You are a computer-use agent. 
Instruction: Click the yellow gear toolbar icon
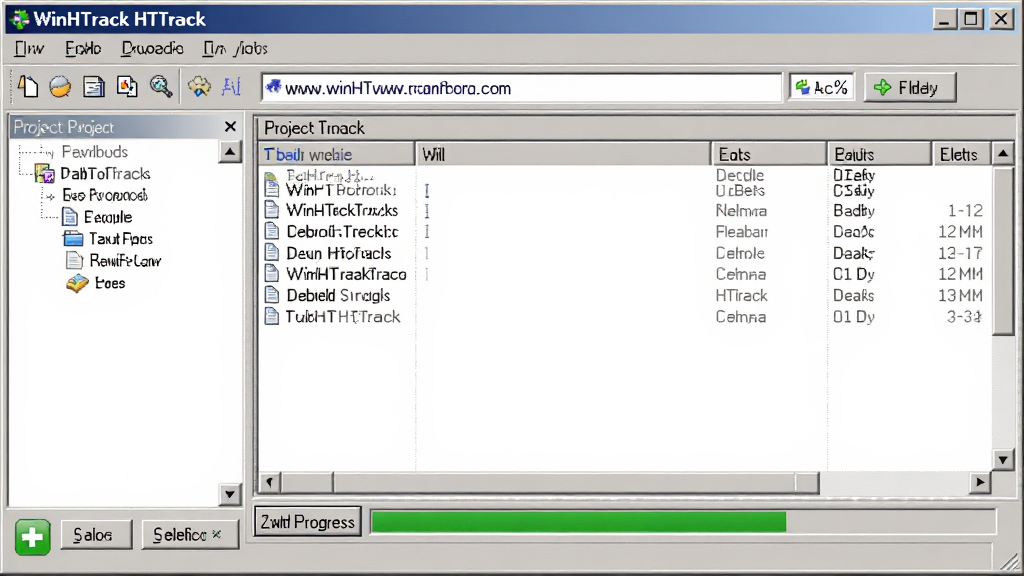tap(199, 87)
